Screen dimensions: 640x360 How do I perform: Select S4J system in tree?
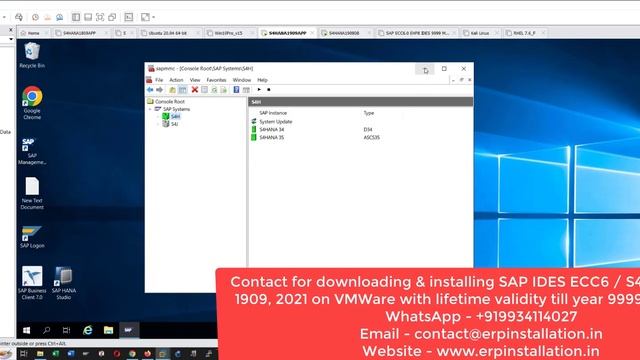click(x=174, y=124)
